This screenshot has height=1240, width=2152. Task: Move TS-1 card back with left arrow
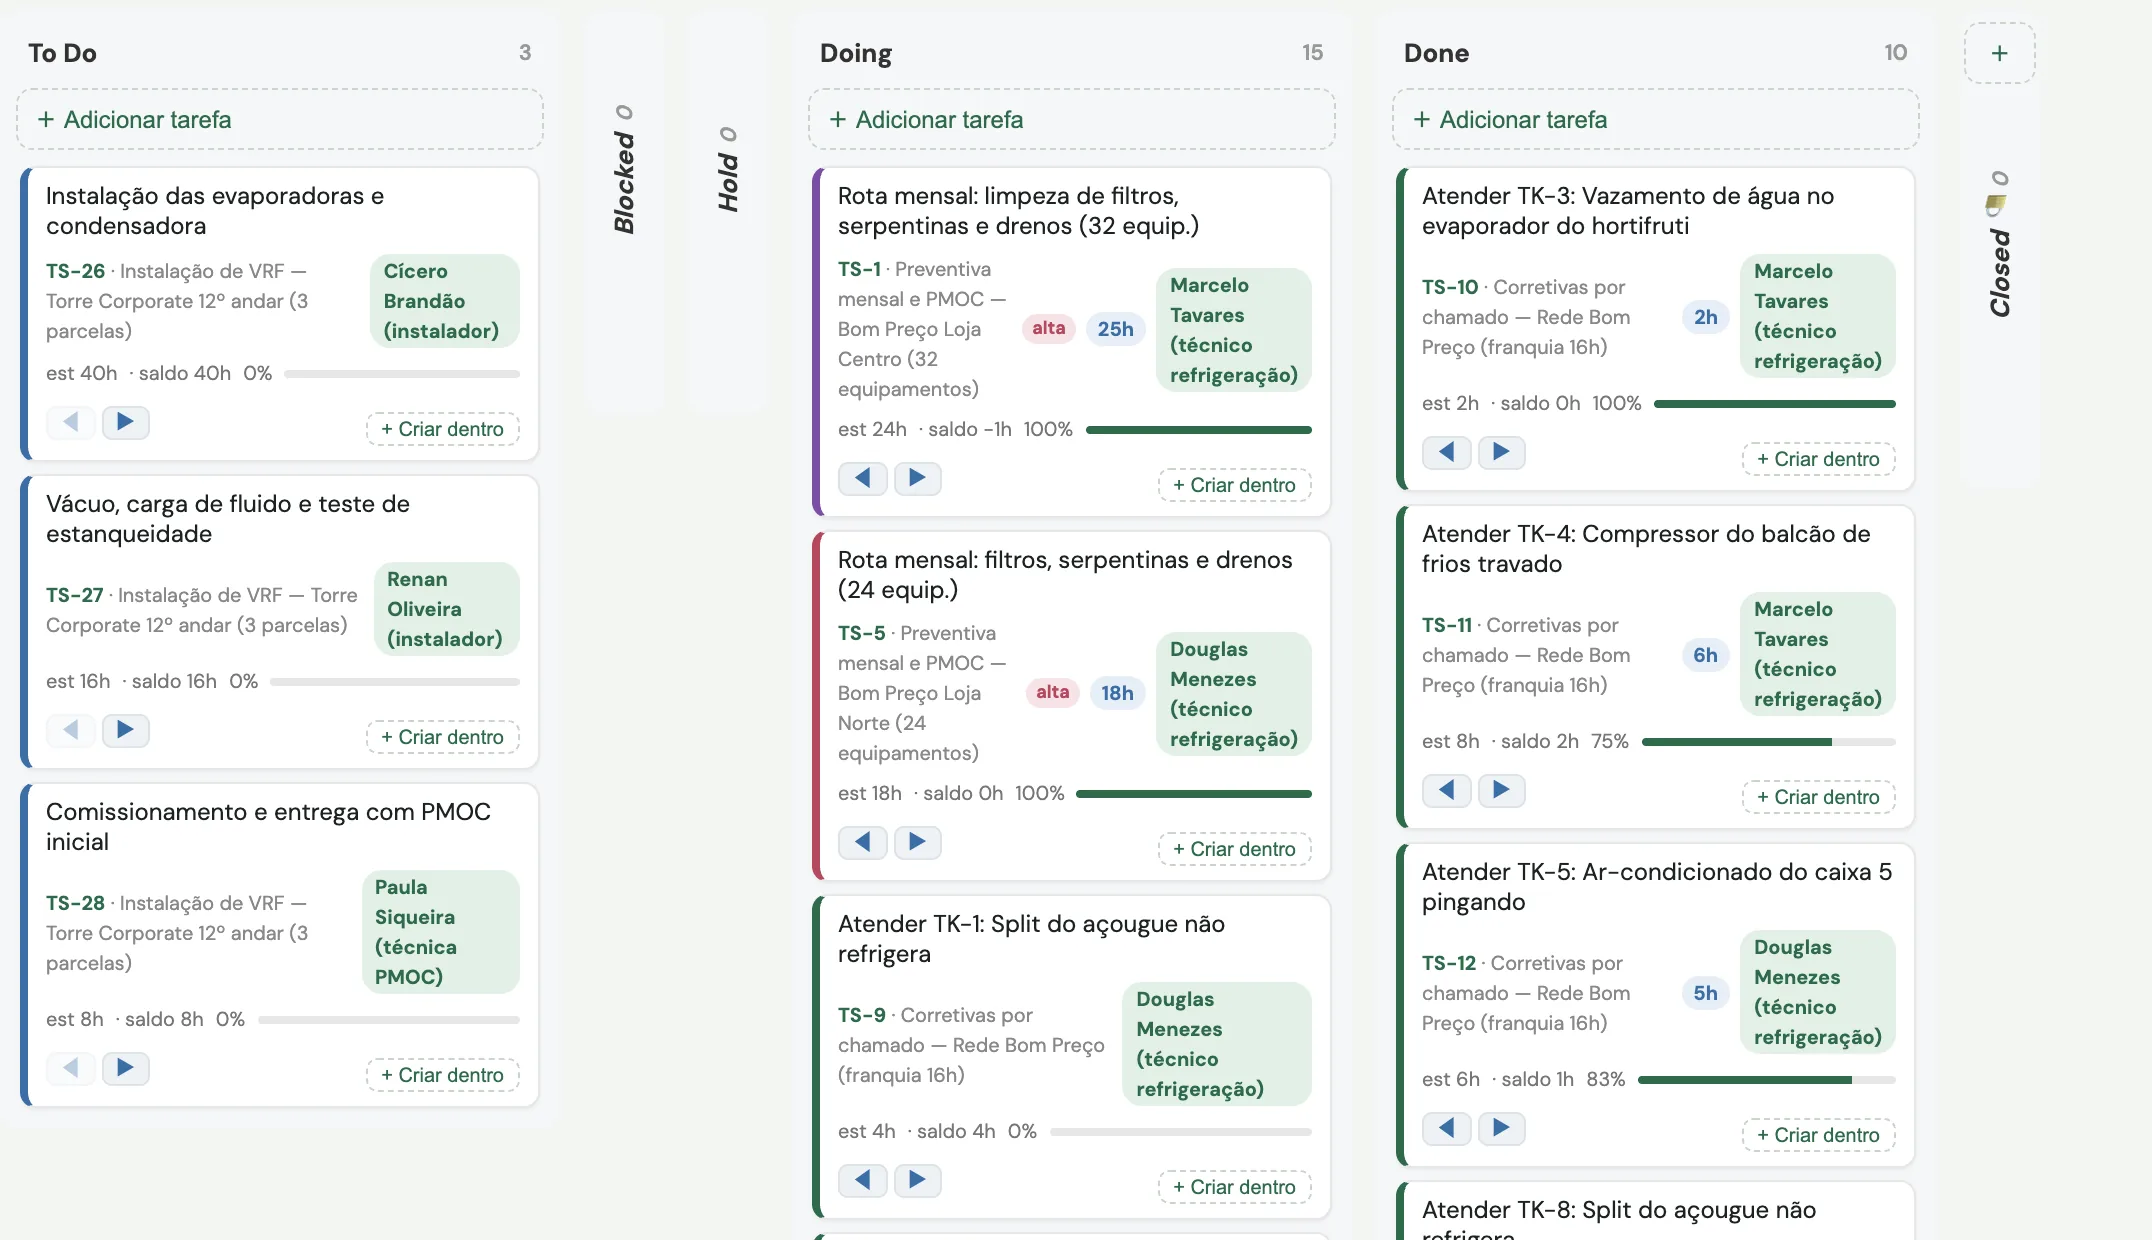point(862,478)
